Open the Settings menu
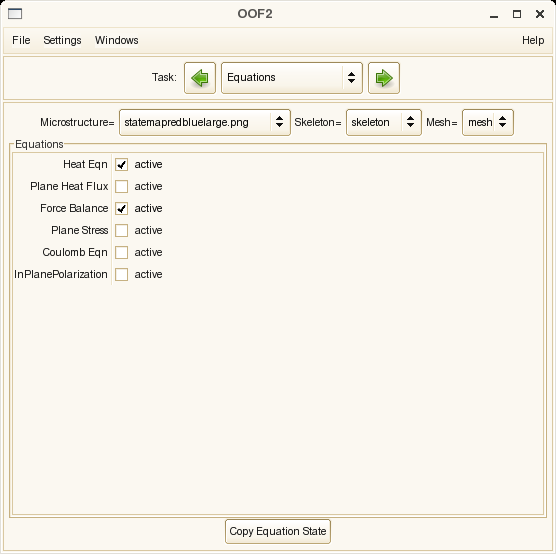This screenshot has height=554, width=556. (x=62, y=40)
